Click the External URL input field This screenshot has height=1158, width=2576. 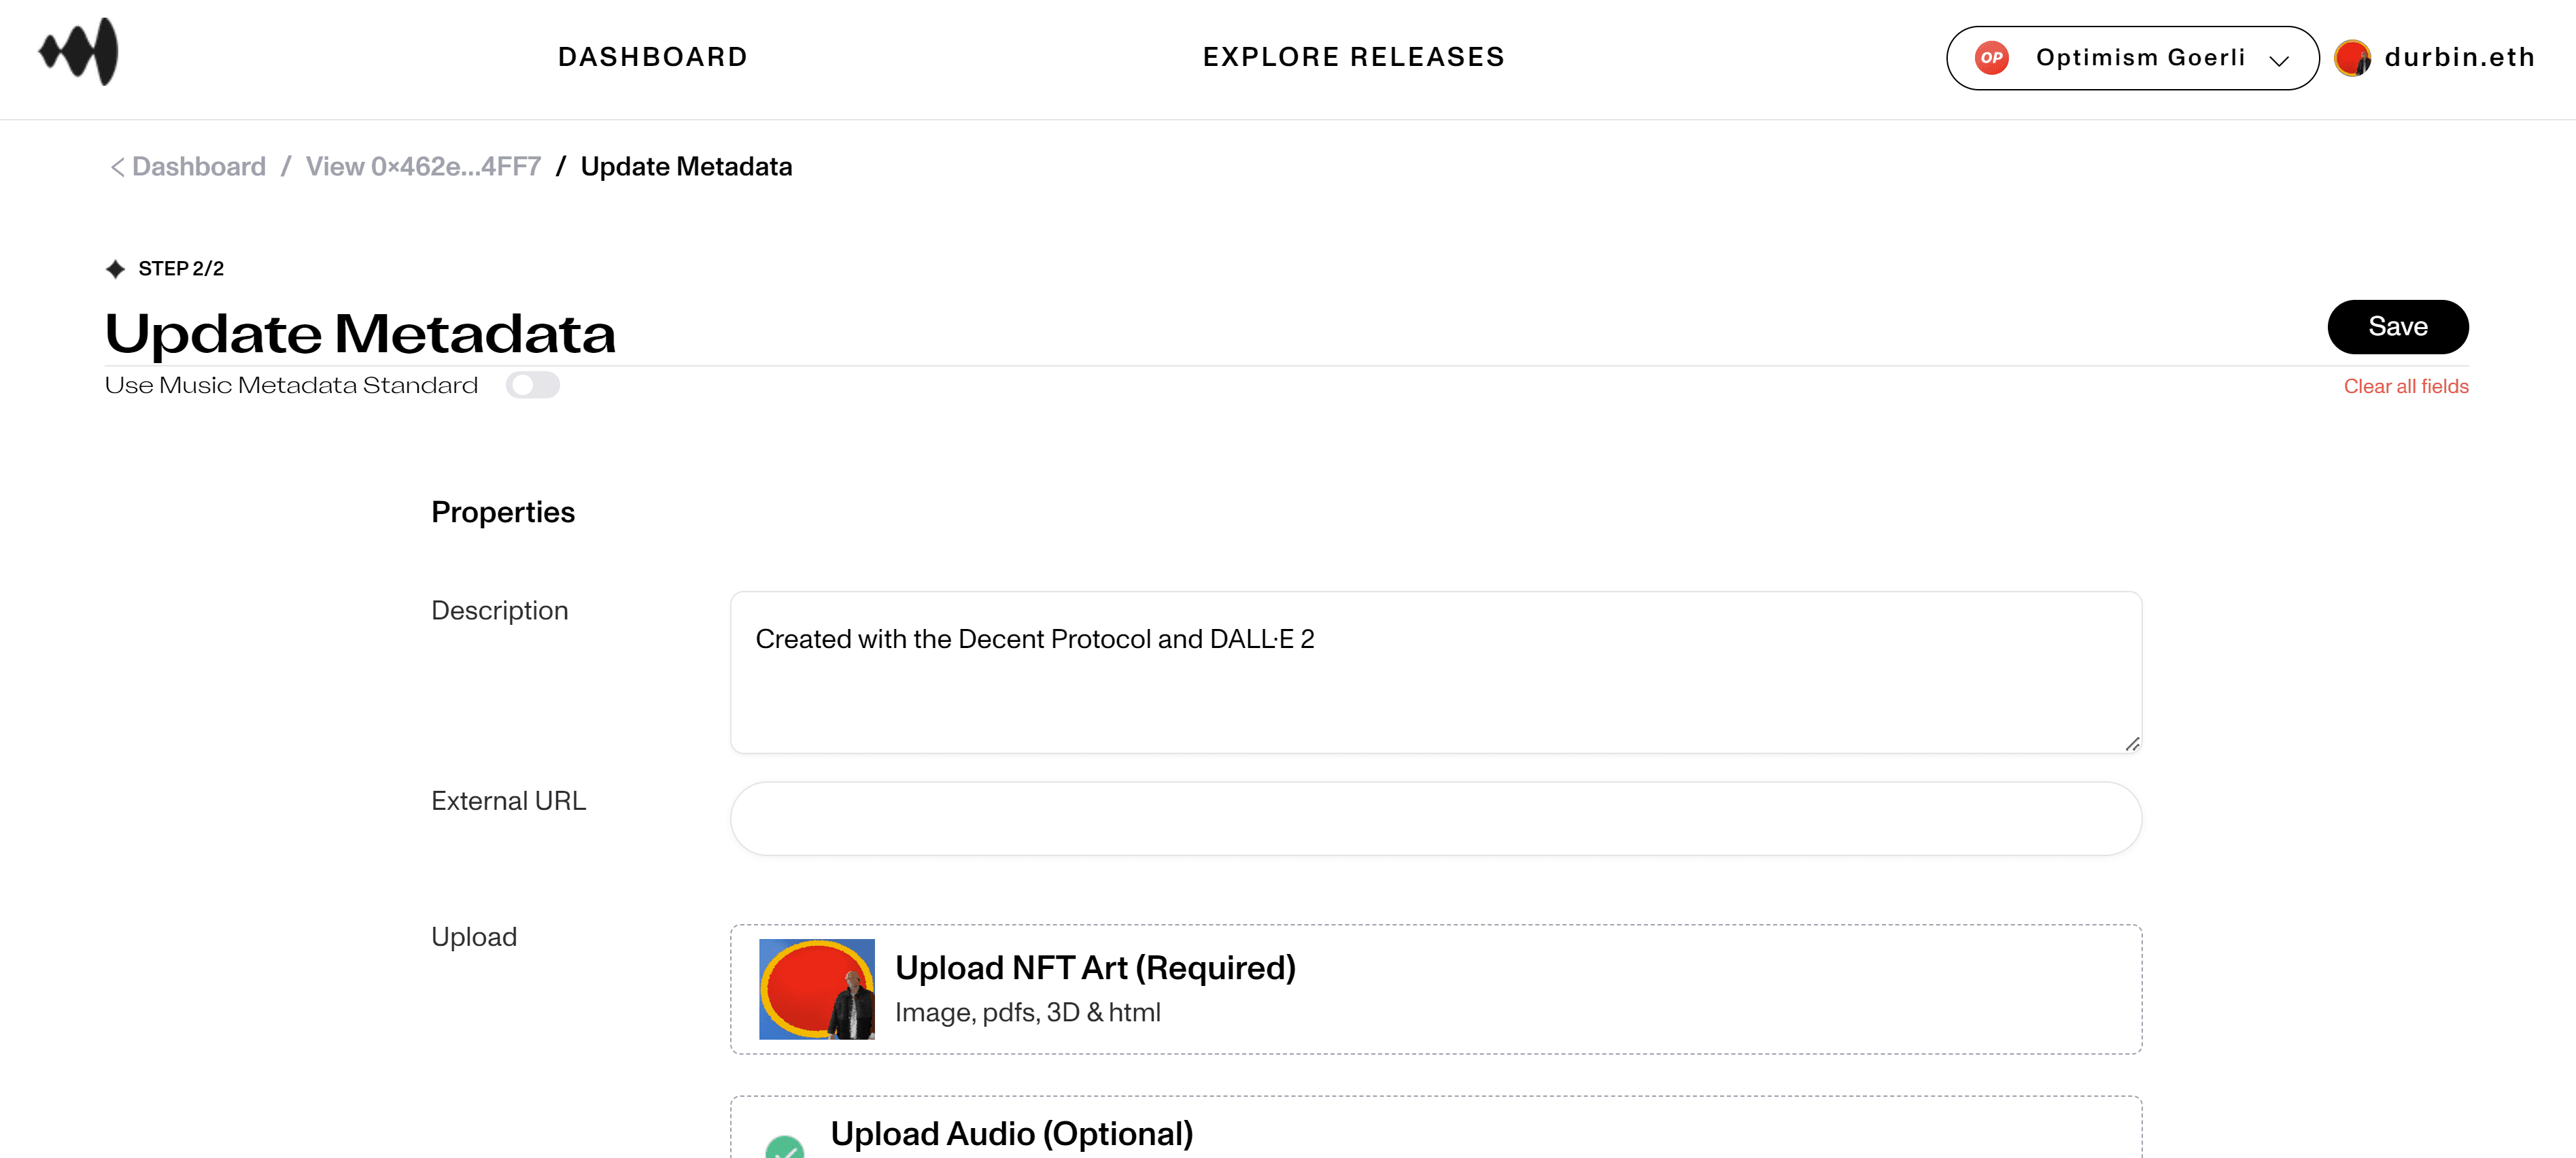1436,818
